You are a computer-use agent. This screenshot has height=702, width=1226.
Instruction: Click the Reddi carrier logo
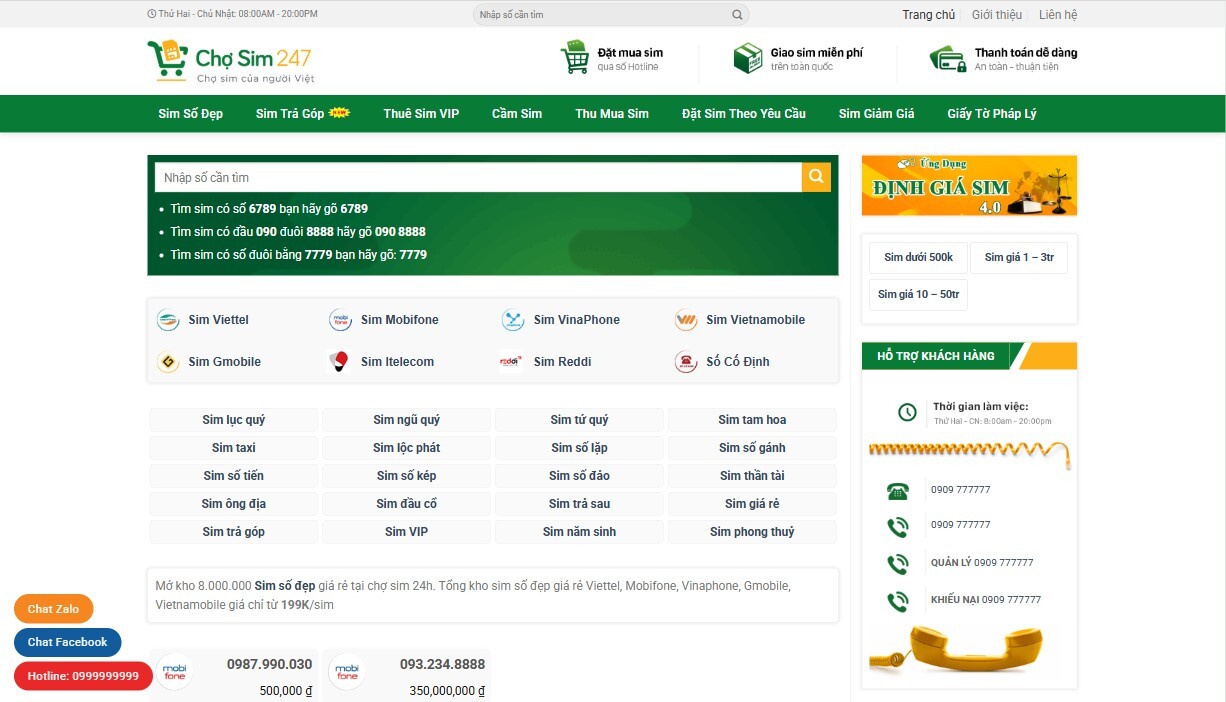(512, 362)
